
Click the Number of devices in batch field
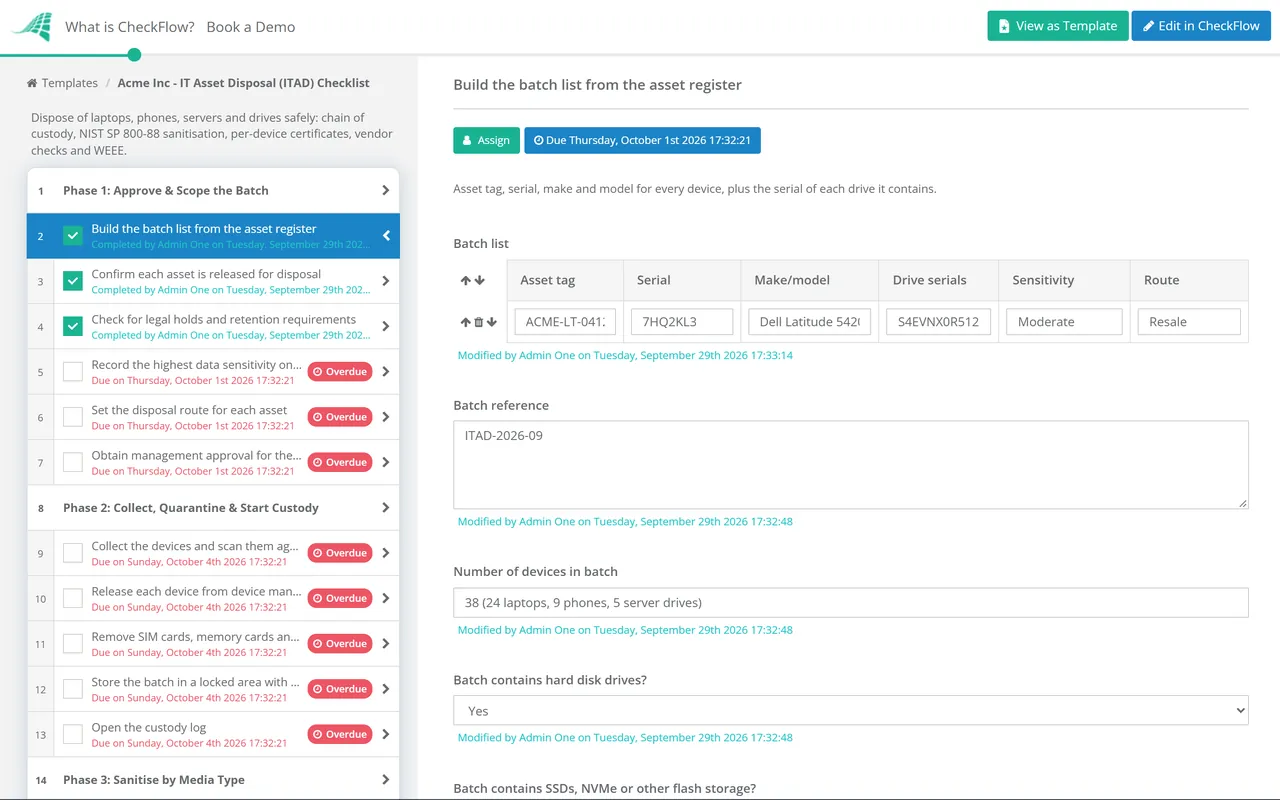point(851,603)
